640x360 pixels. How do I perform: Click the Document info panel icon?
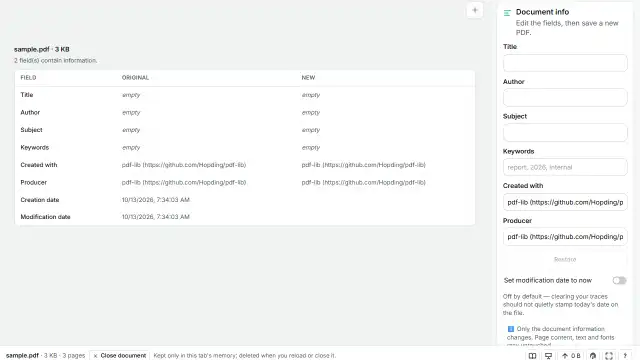[x=507, y=13]
